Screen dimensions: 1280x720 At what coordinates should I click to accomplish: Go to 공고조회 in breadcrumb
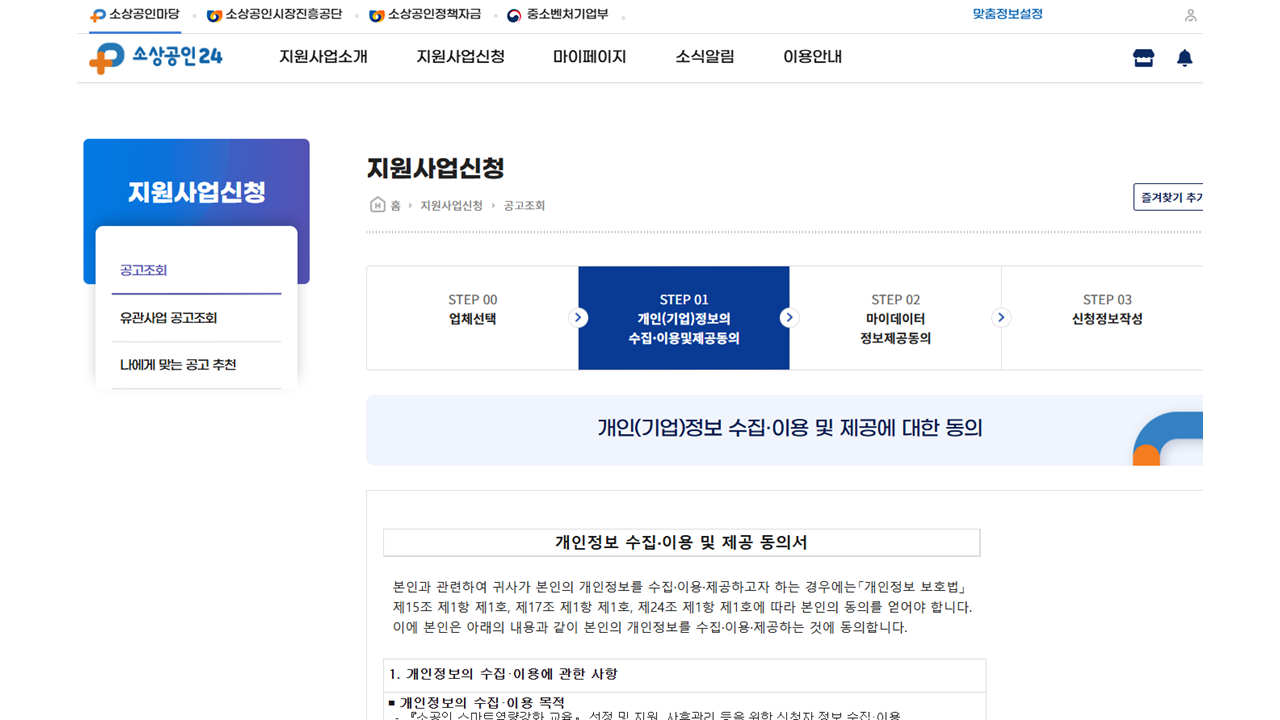point(524,205)
